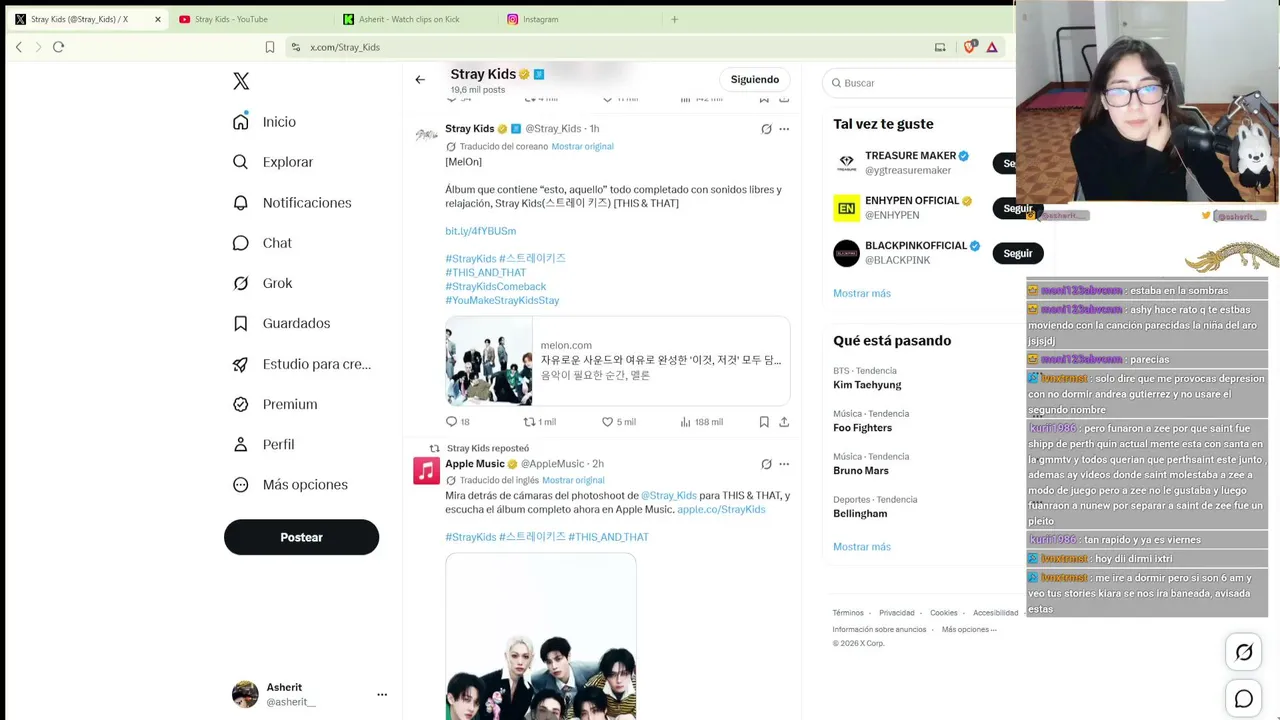Go back with the profile header arrow

click(420, 80)
